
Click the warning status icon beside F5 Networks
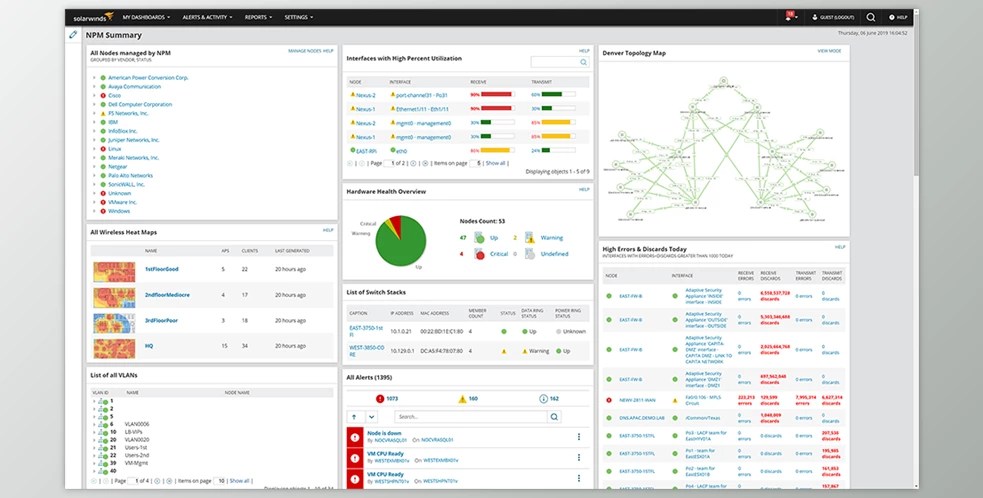[103, 114]
